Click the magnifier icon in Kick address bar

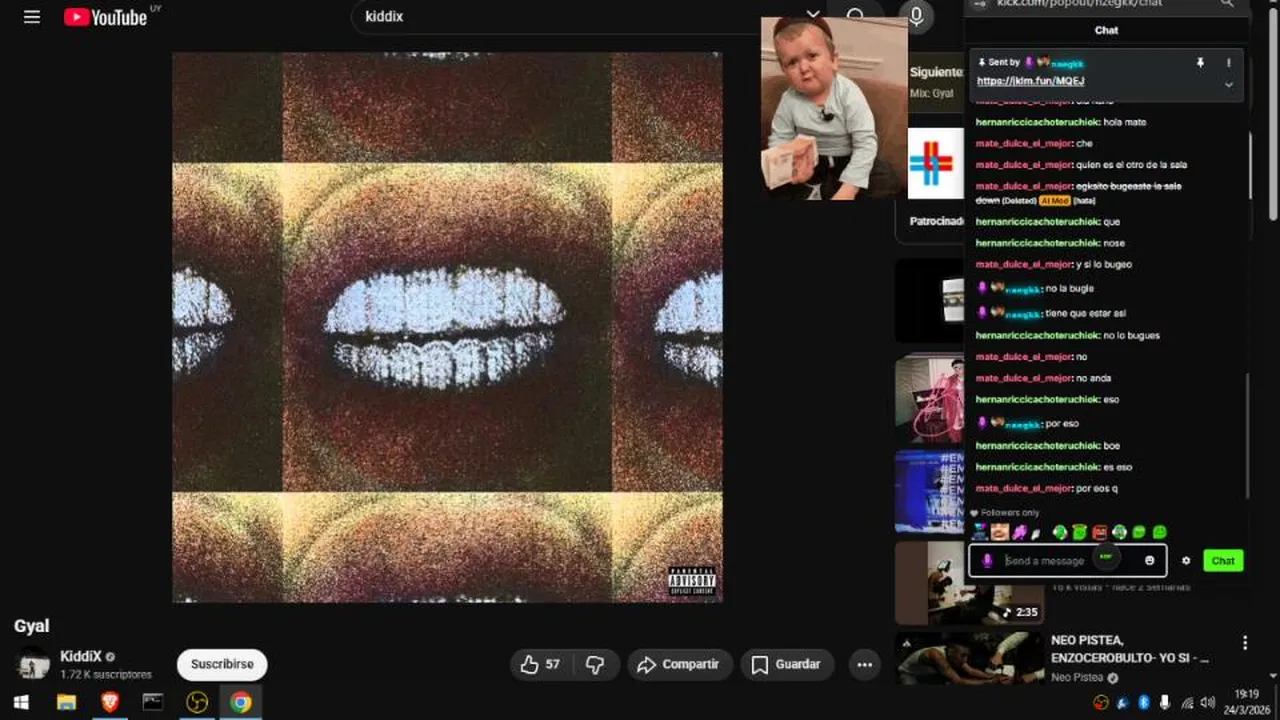tap(1227, 4)
